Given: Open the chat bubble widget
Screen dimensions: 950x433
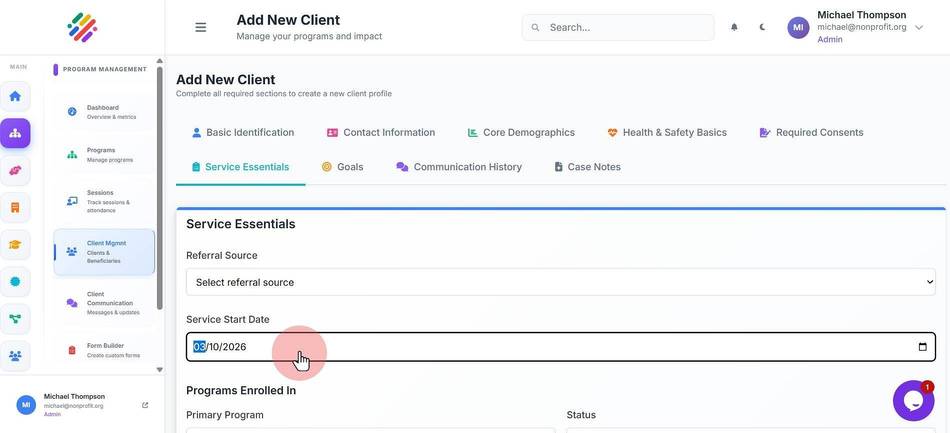Looking at the screenshot, I should (913, 400).
